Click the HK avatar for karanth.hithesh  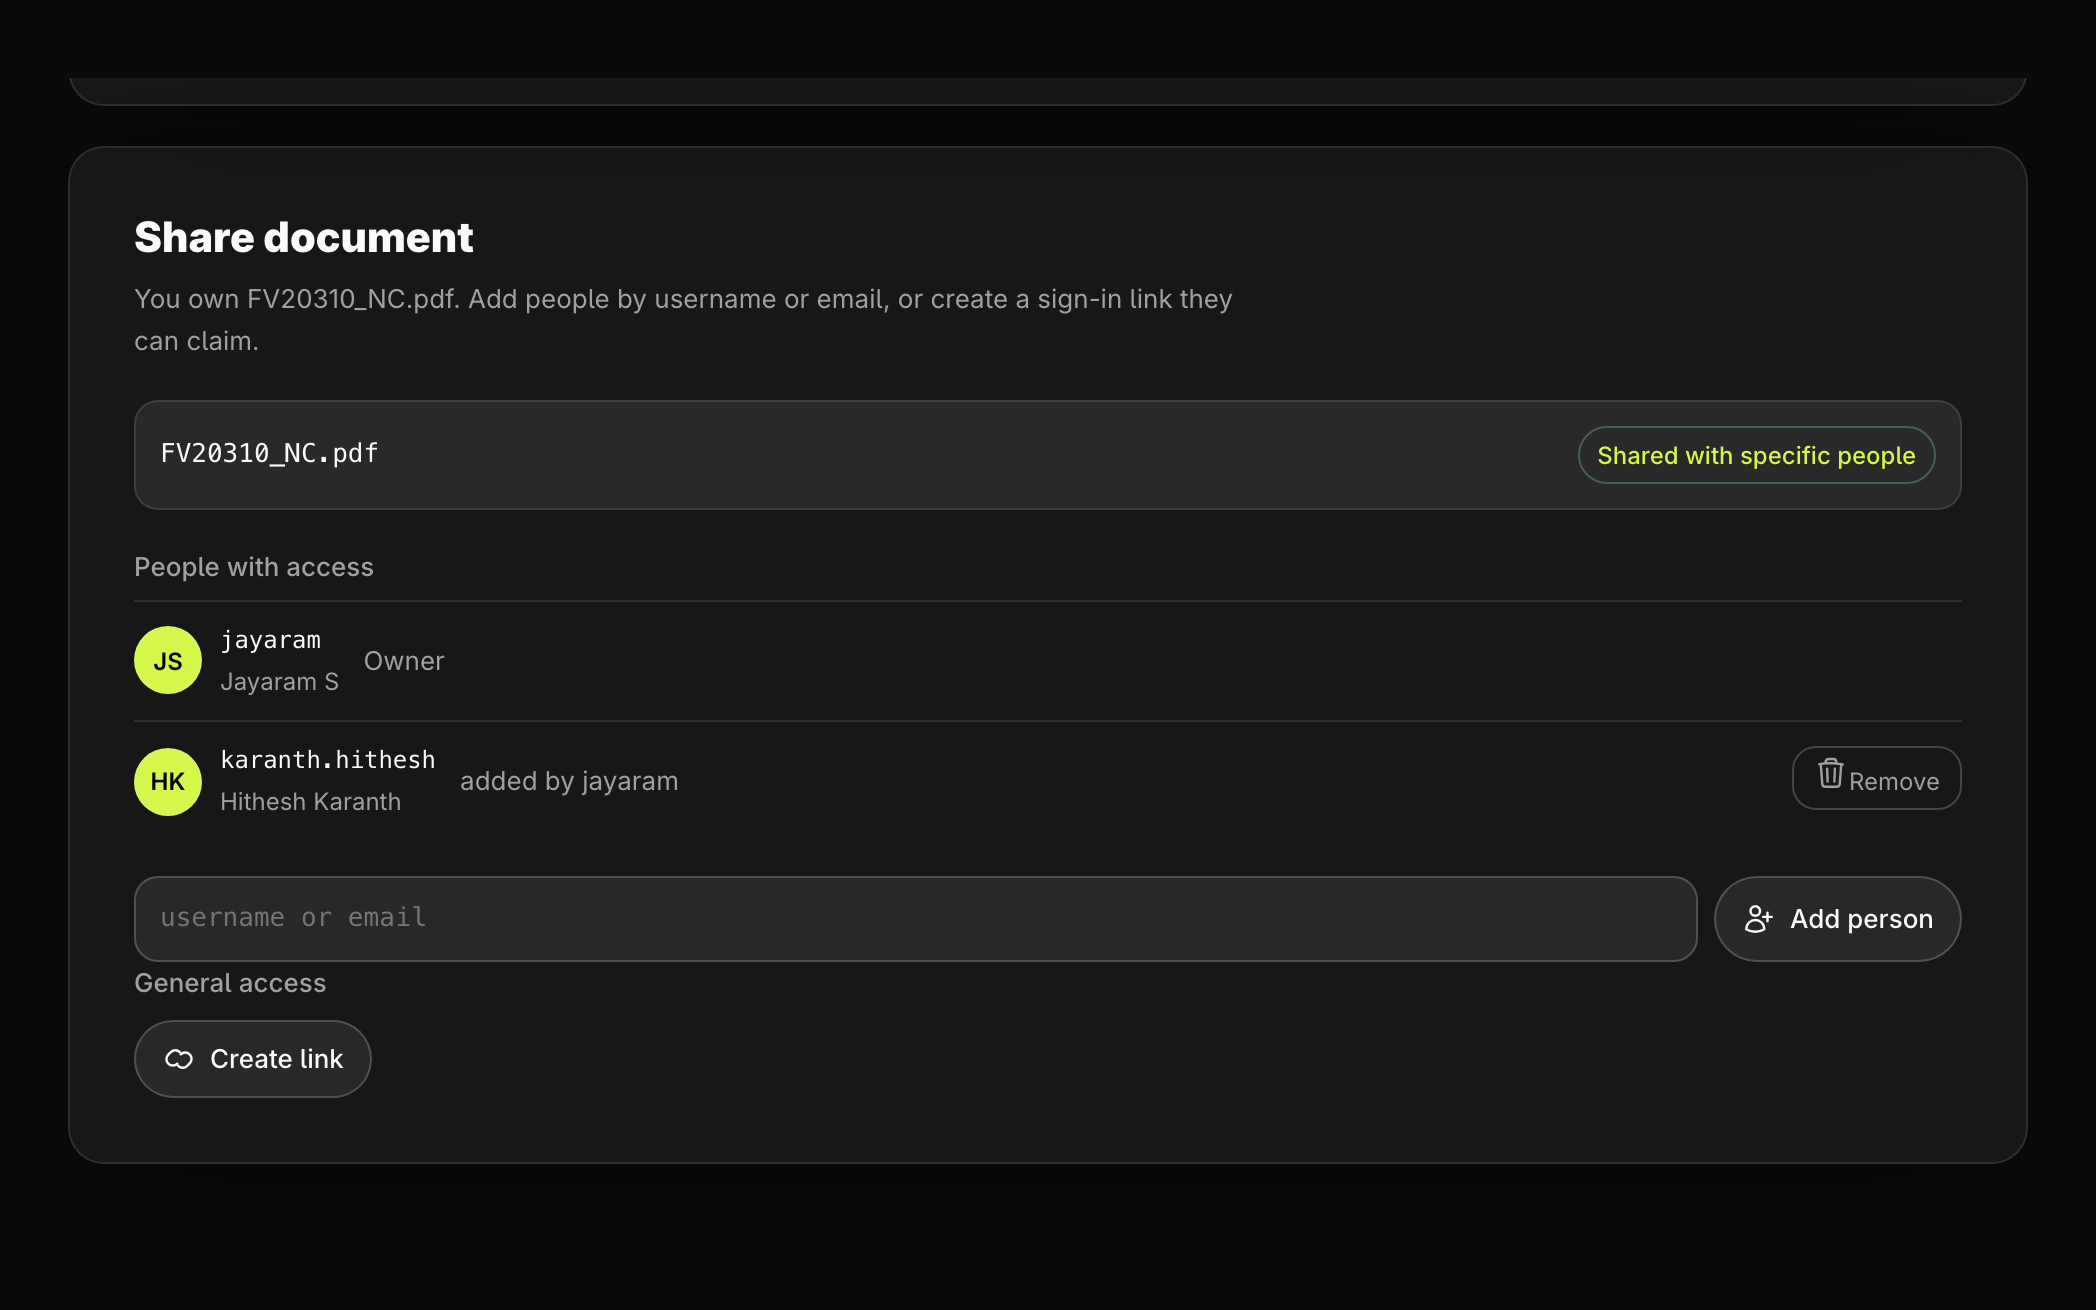(168, 782)
